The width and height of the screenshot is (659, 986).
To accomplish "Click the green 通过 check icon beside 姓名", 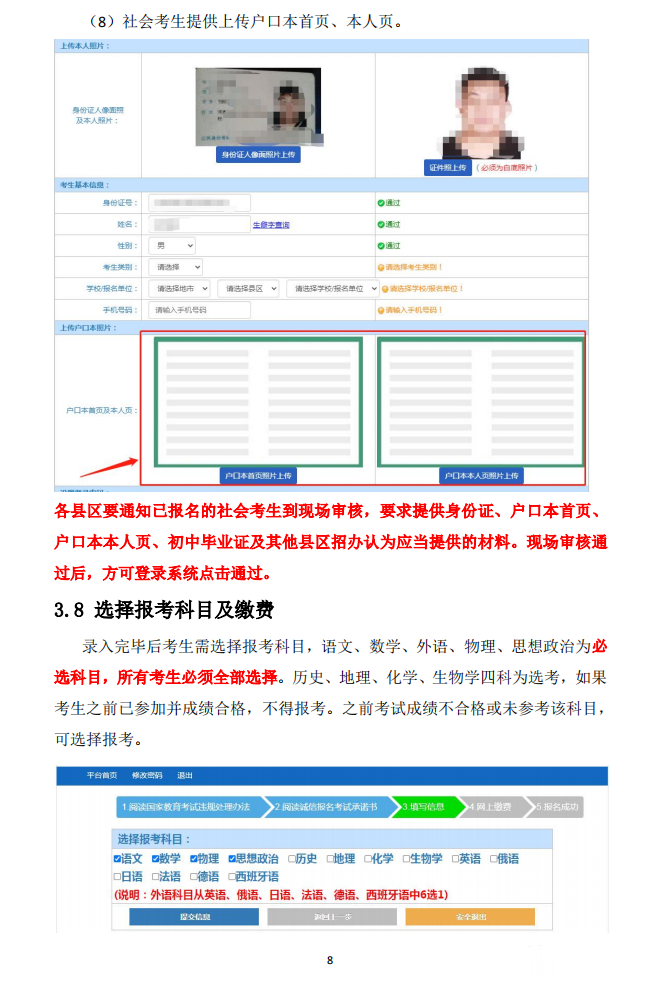I will point(381,224).
